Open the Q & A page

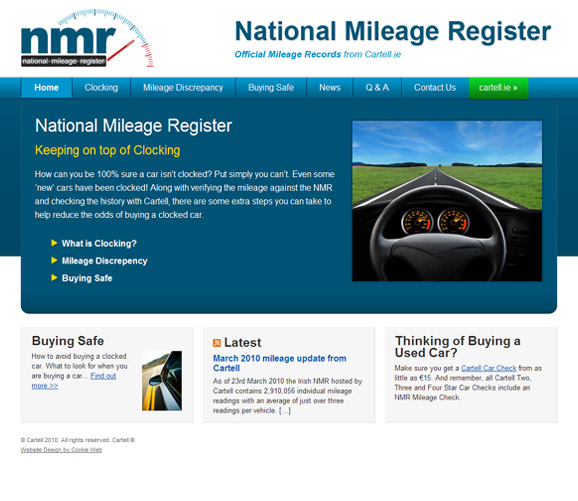click(377, 88)
